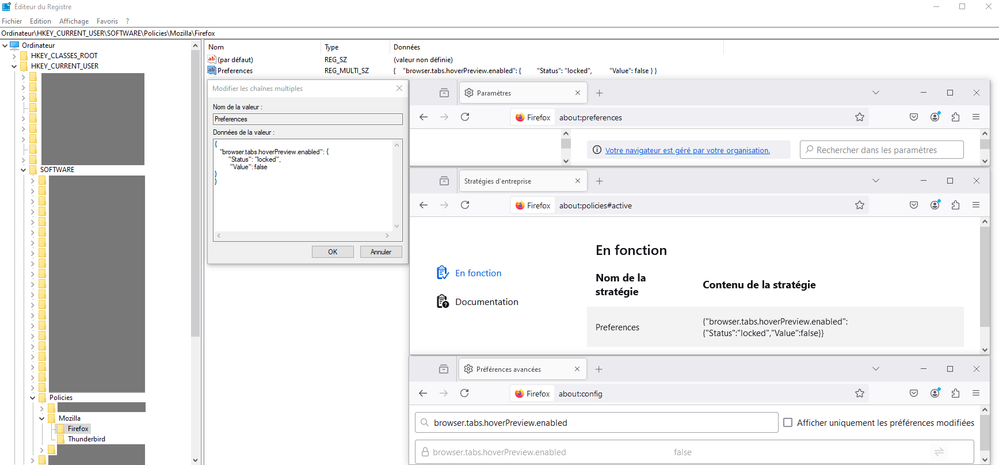
Task: Select the Paramètres tab
Action: (x=522, y=93)
